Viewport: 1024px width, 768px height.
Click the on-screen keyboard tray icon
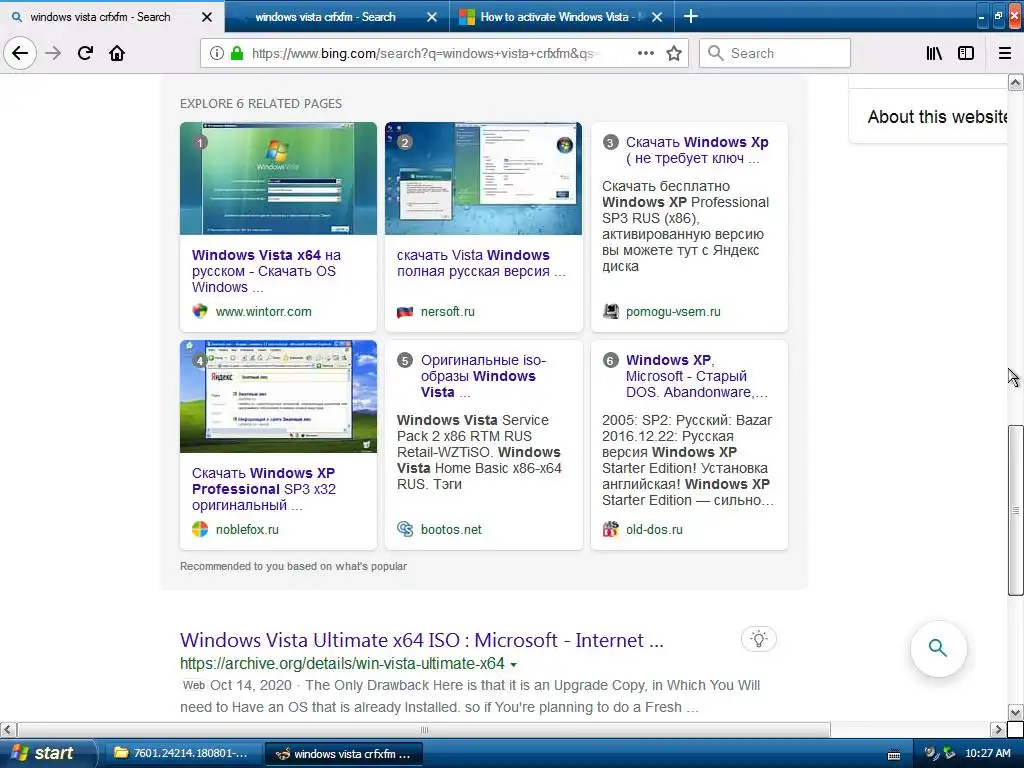[894, 754]
